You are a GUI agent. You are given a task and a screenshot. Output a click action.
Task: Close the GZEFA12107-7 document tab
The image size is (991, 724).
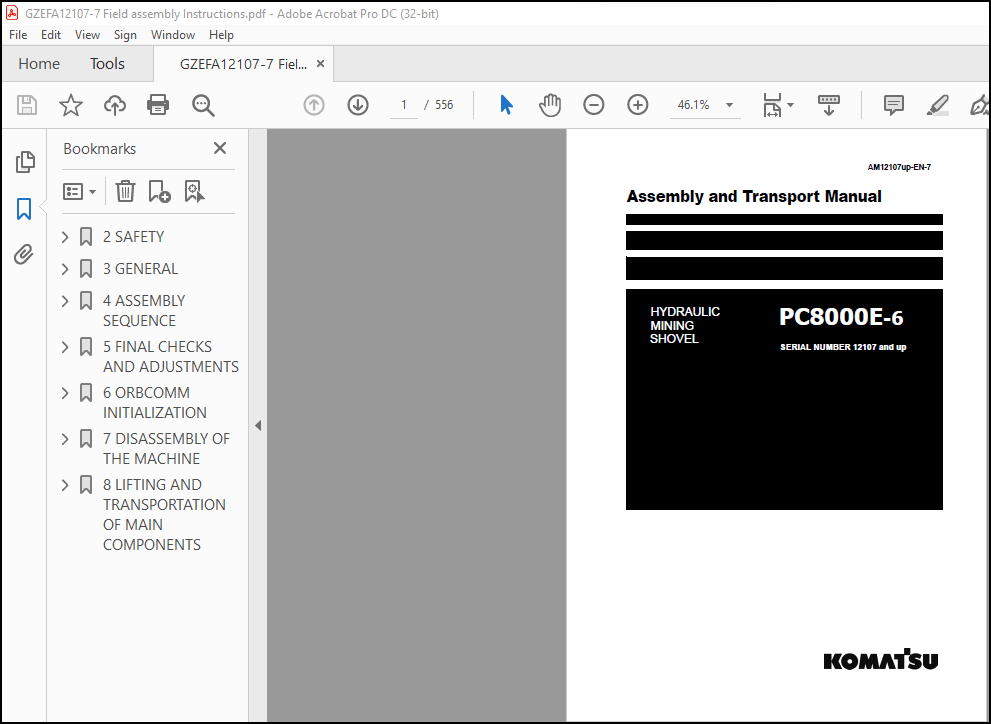(320, 64)
